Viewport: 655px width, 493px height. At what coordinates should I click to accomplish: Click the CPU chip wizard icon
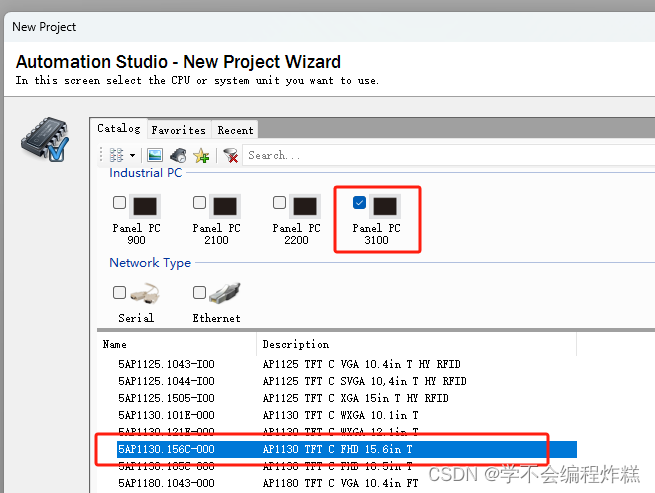(45, 140)
